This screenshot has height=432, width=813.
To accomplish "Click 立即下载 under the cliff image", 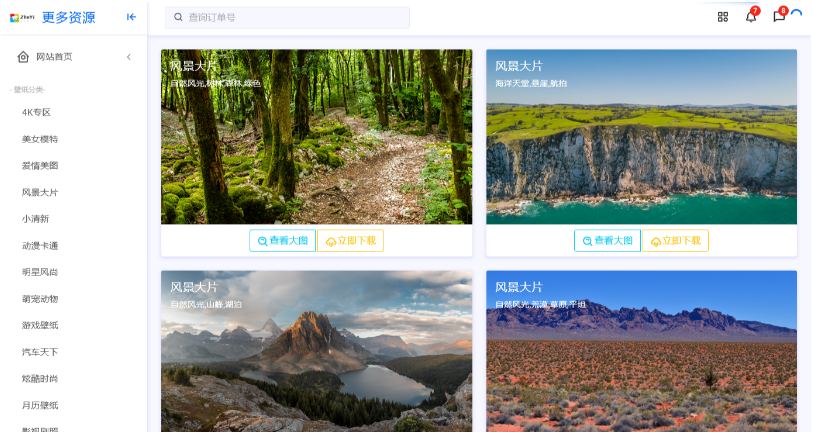I will [675, 241].
